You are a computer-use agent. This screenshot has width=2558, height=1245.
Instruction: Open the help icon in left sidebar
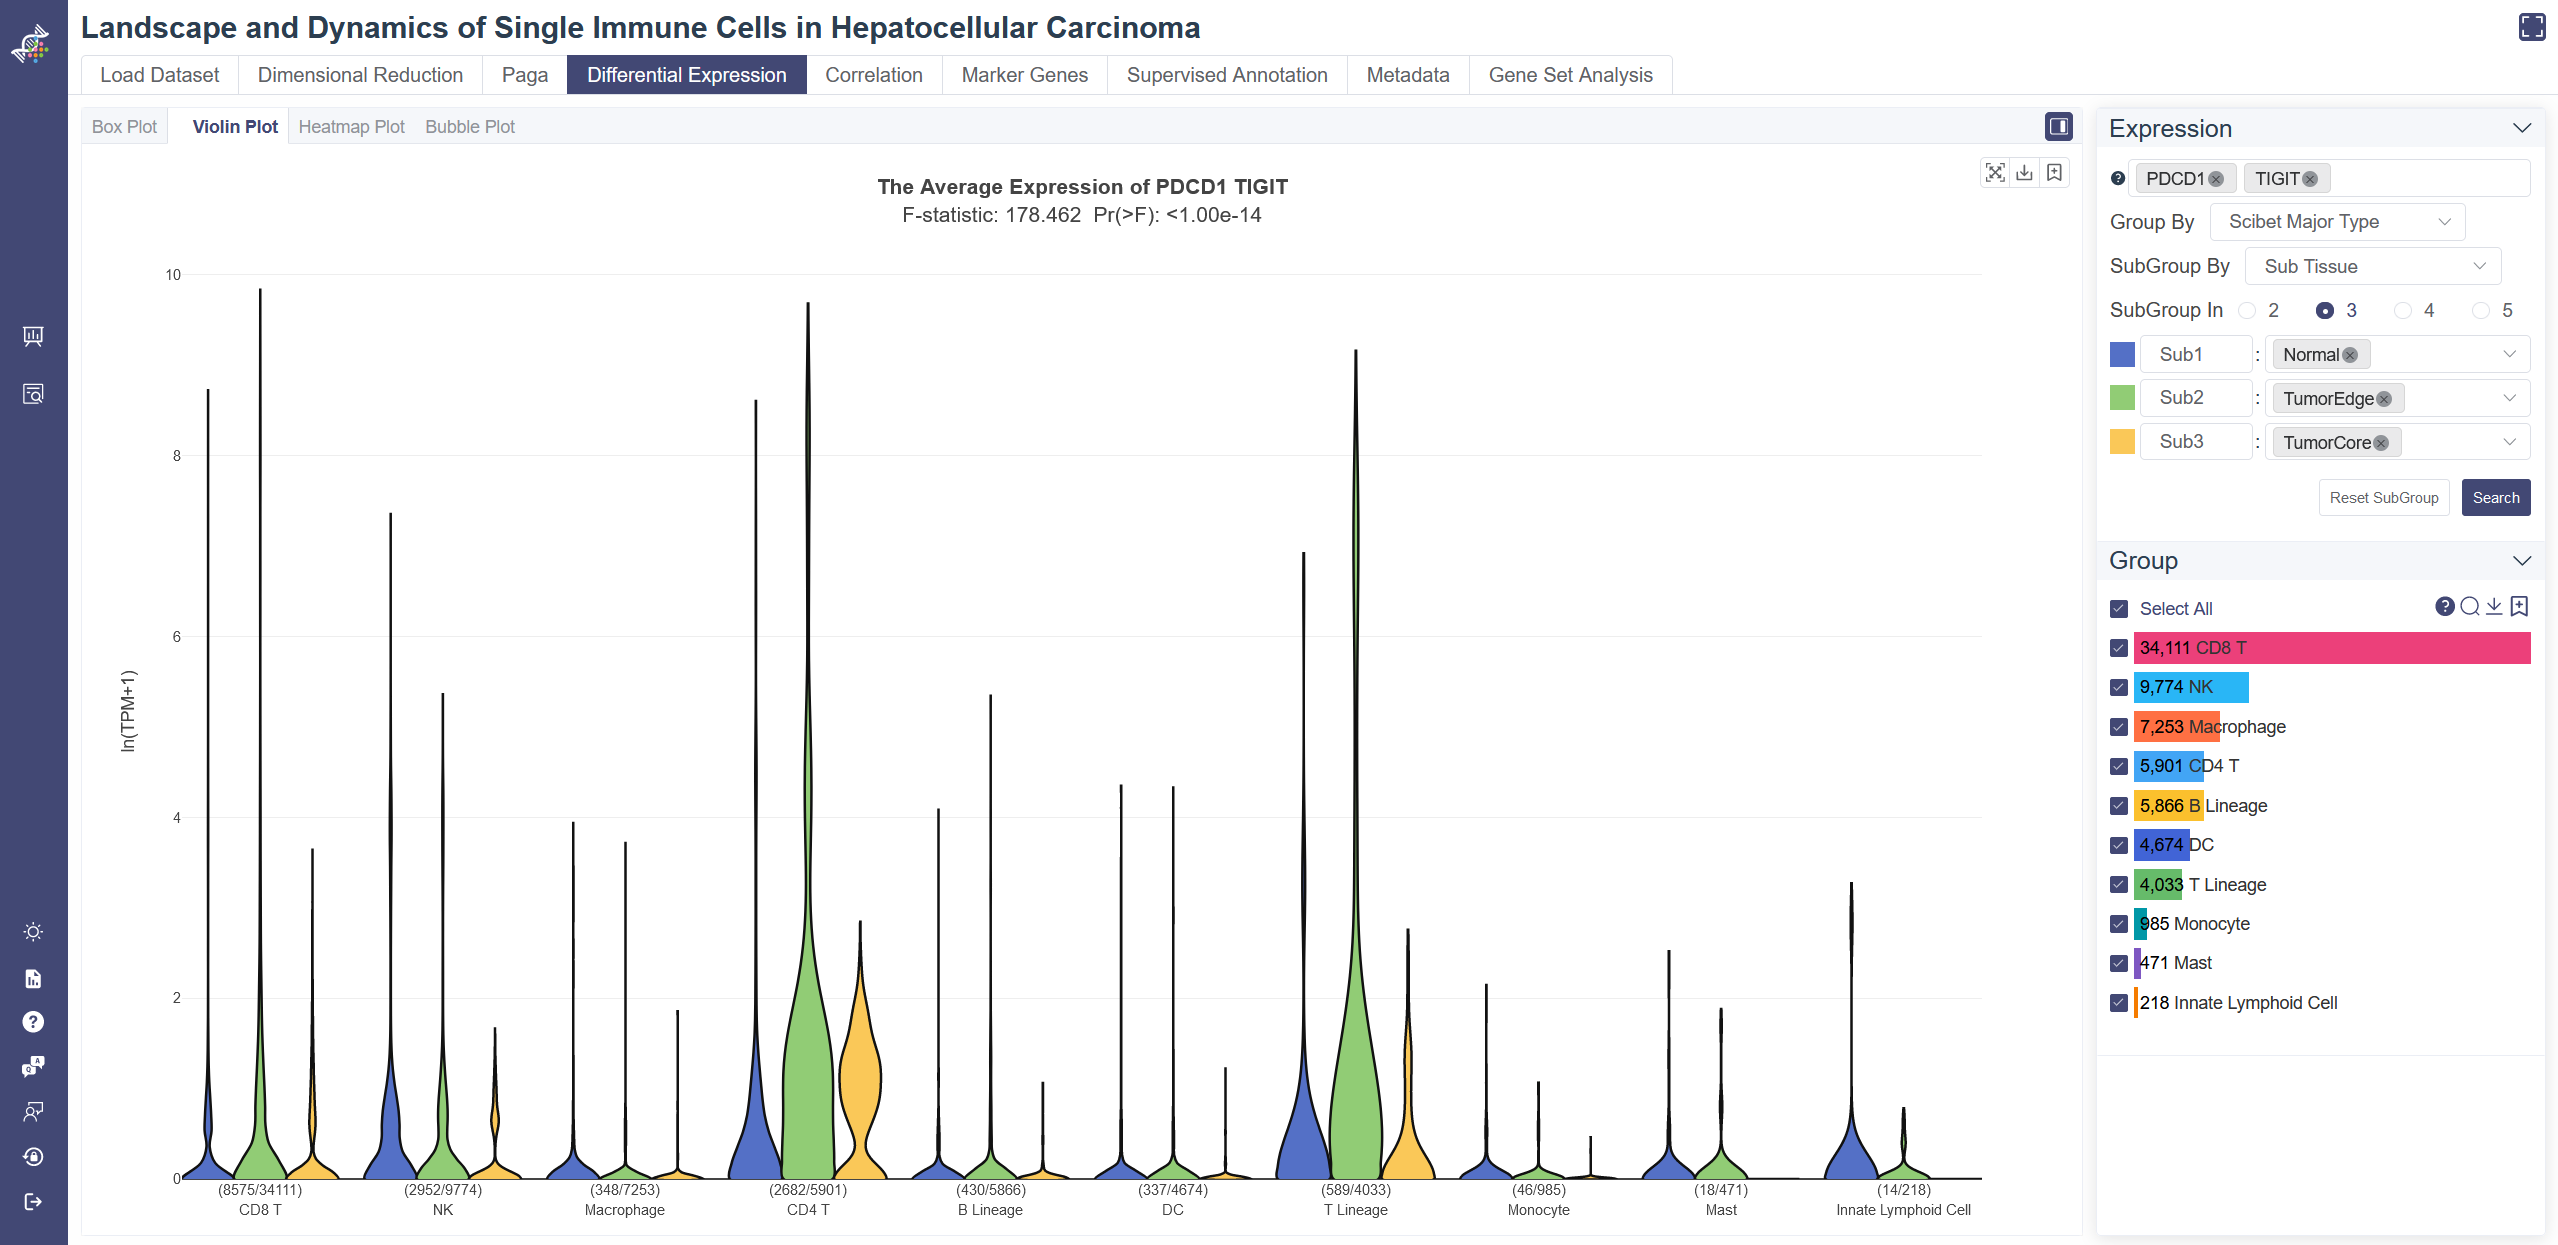click(33, 1021)
